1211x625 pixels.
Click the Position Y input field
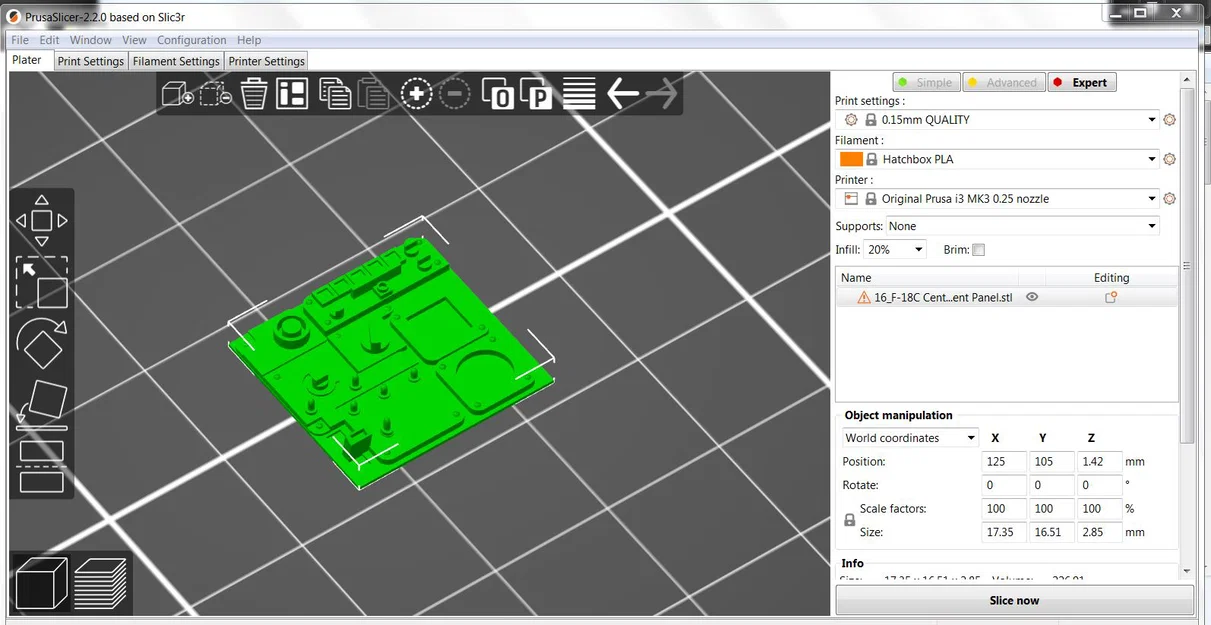(x=1052, y=462)
